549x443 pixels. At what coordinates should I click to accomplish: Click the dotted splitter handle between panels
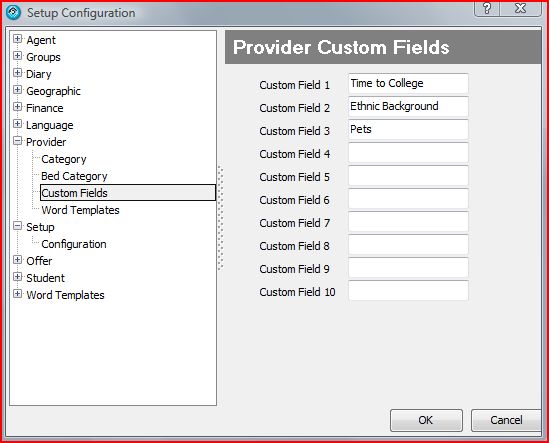[x=220, y=218]
